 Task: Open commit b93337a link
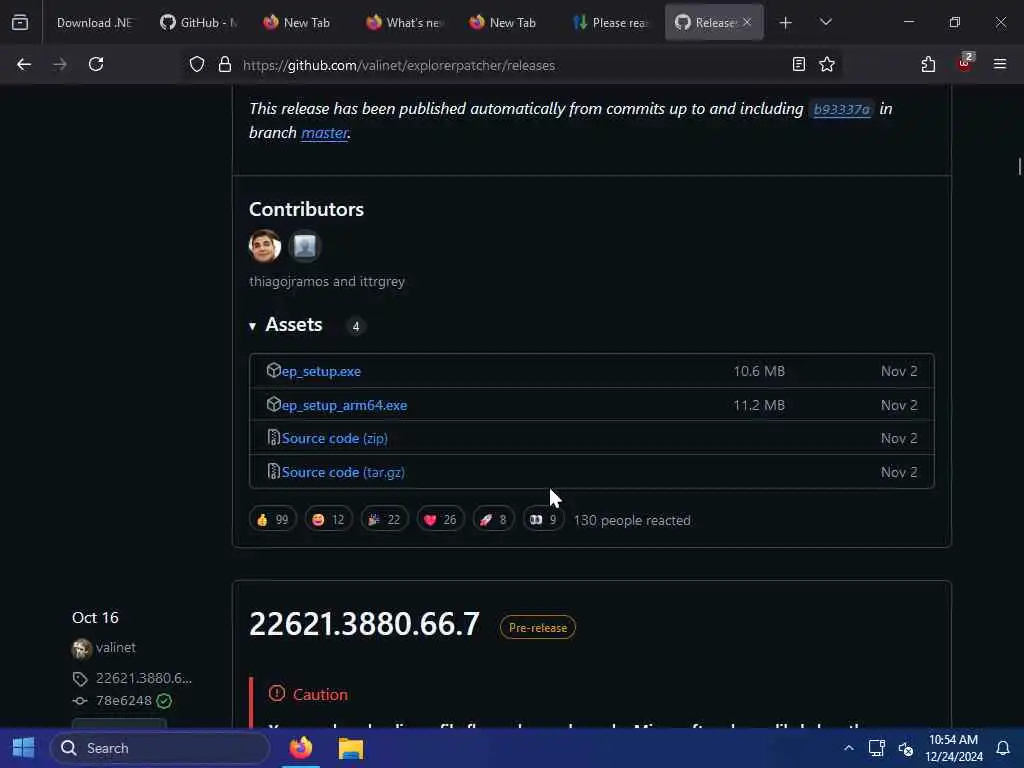pyautogui.click(x=841, y=109)
